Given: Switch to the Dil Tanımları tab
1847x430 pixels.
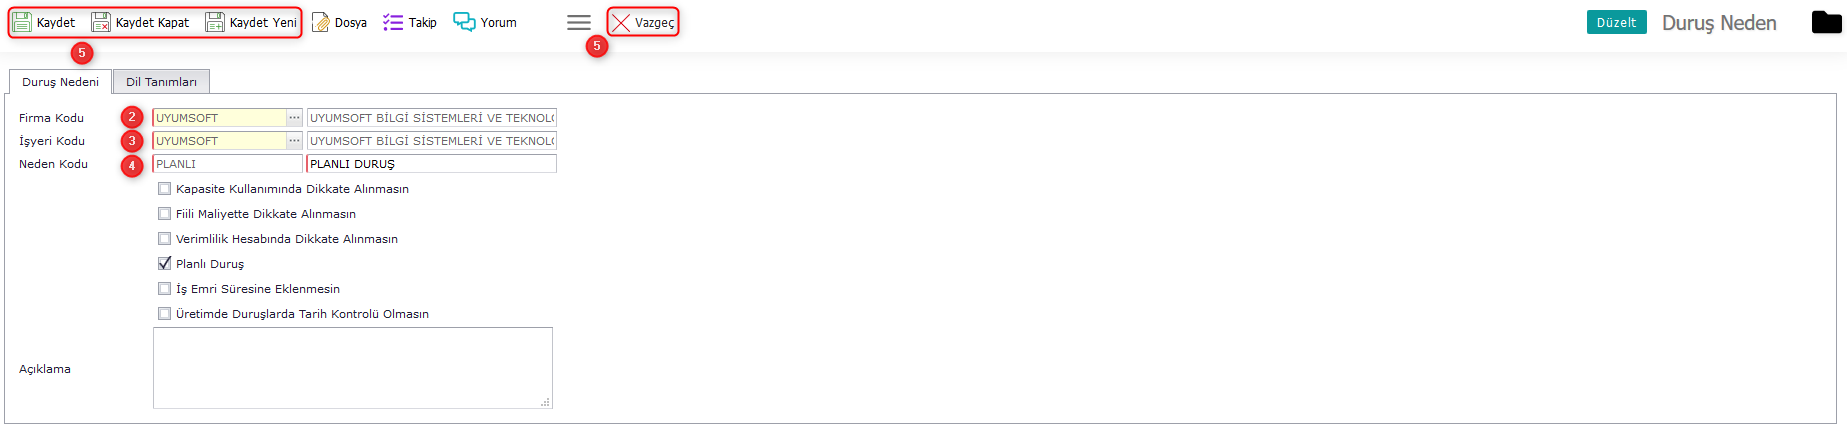Looking at the screenshot, I should [161, 82].
